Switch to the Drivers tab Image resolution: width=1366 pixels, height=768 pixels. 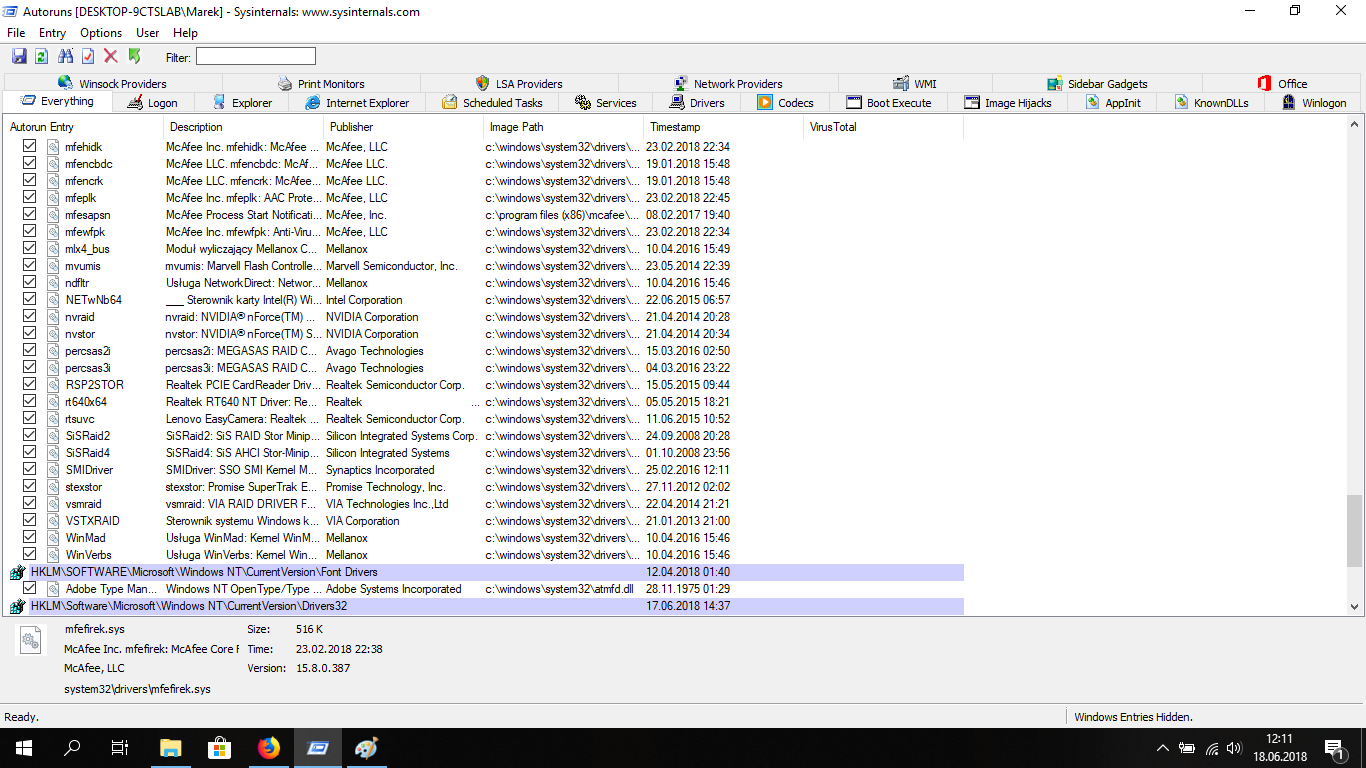click(697, 103)
